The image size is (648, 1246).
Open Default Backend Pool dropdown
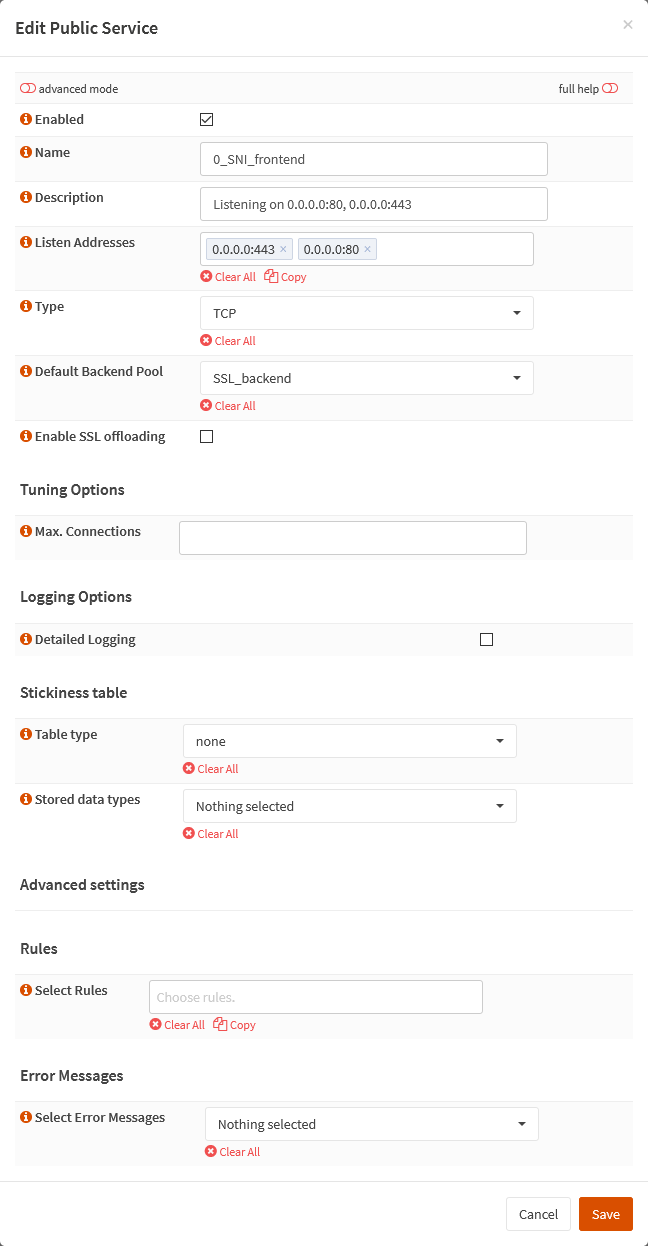(x=366, y=378)
